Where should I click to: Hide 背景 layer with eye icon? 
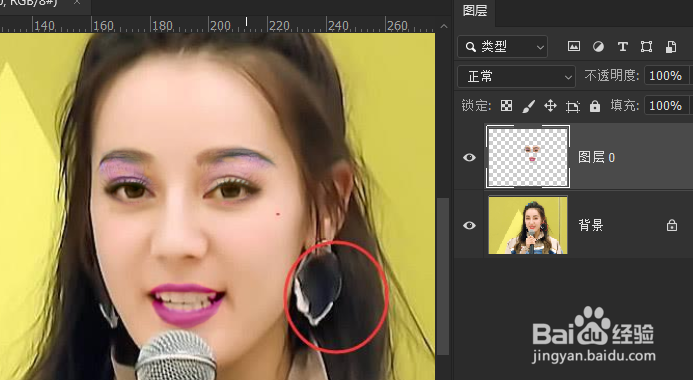(469, 225)
